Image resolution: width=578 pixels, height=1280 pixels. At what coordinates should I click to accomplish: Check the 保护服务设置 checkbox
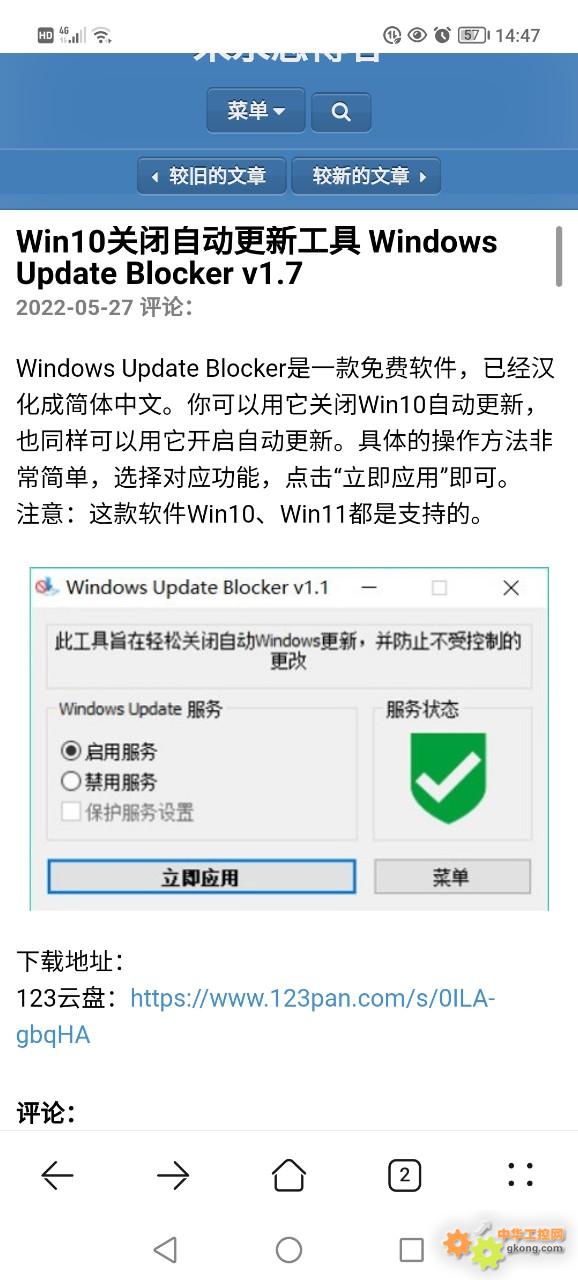pos(71,811)
